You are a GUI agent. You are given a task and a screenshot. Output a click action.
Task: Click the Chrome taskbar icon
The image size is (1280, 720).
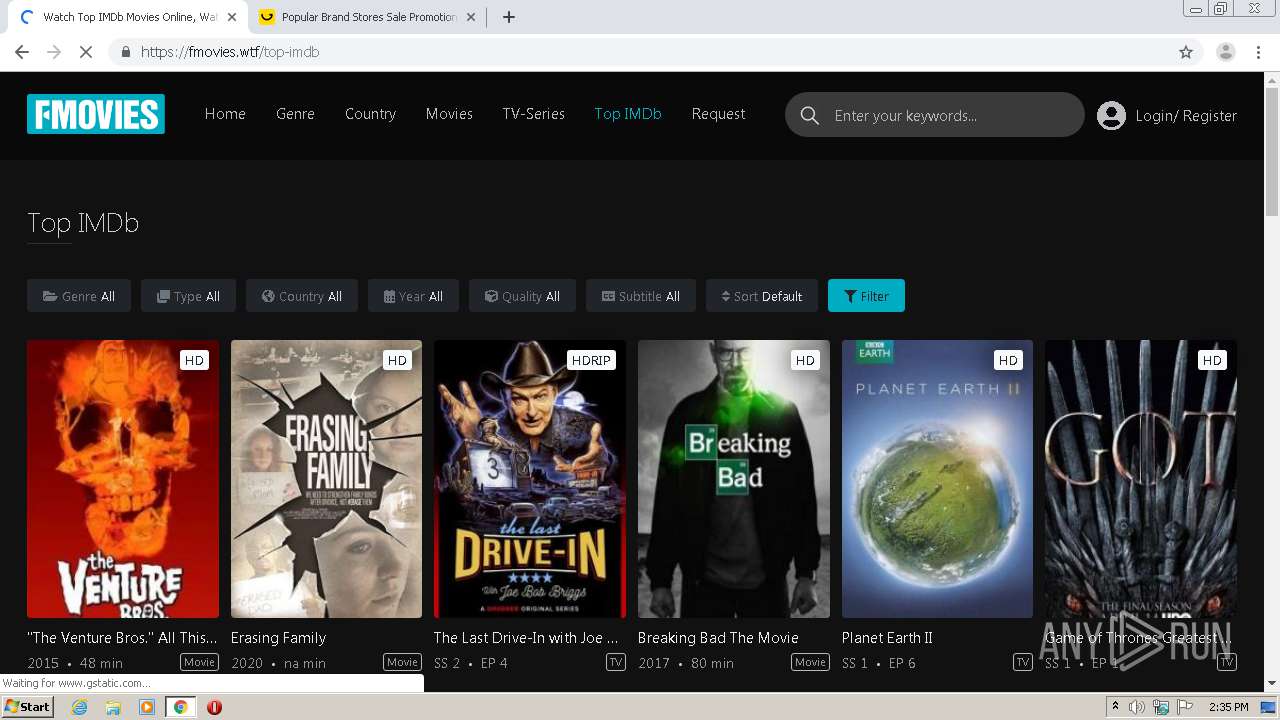(180, 707)
